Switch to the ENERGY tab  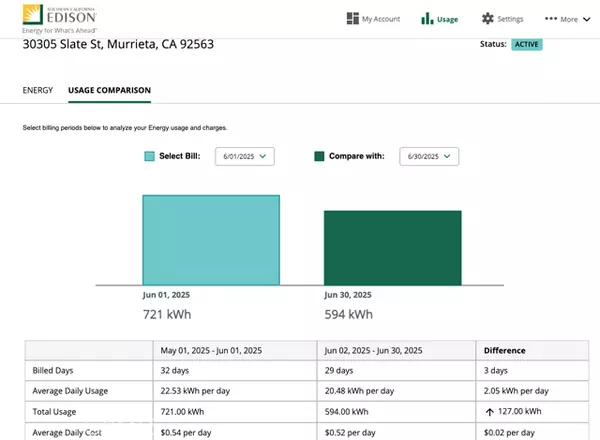coord(38,91)
